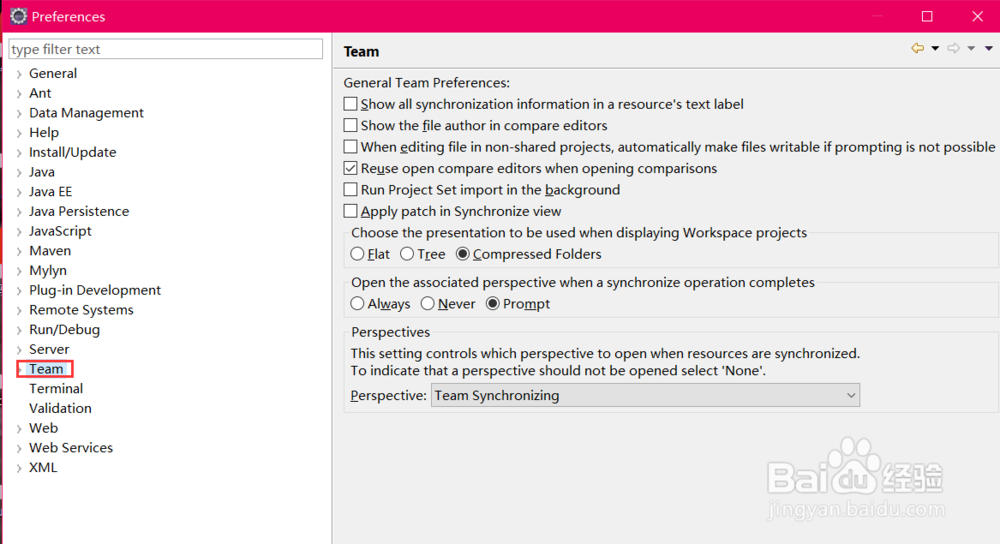Select Validation preferences page
The height and width of the screenshot is (544, 1000).
[x=60, y=408]
